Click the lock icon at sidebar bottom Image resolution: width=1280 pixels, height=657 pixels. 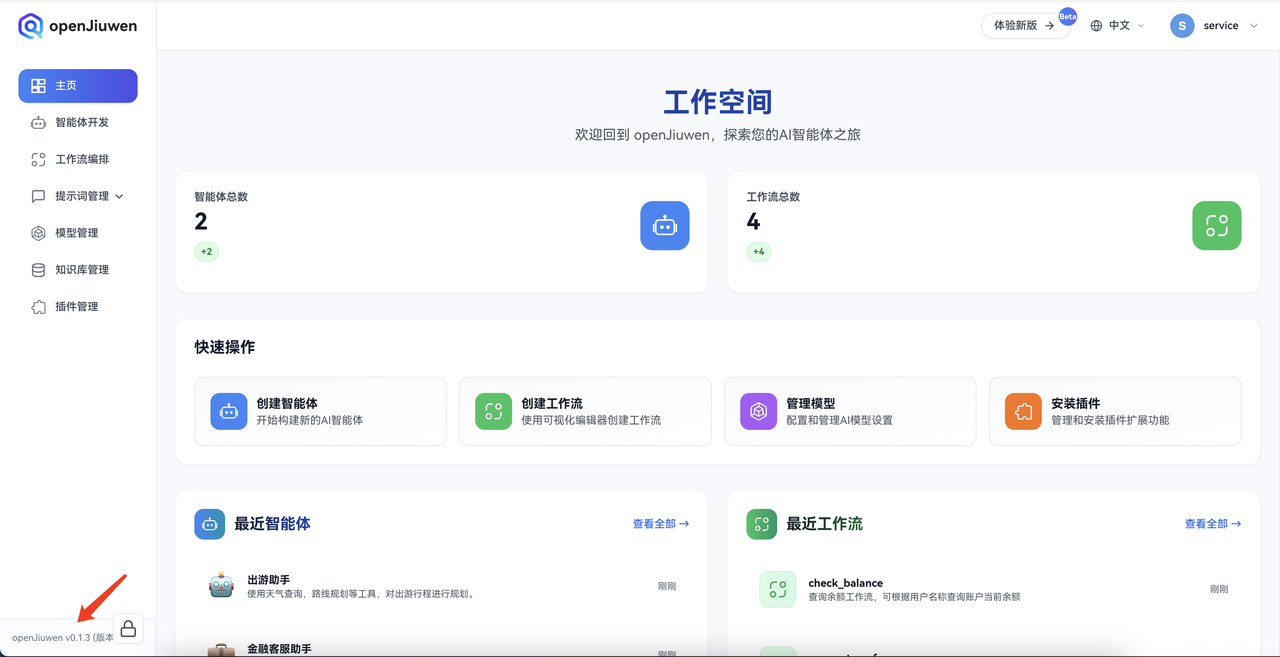click(x=128, y=629)
